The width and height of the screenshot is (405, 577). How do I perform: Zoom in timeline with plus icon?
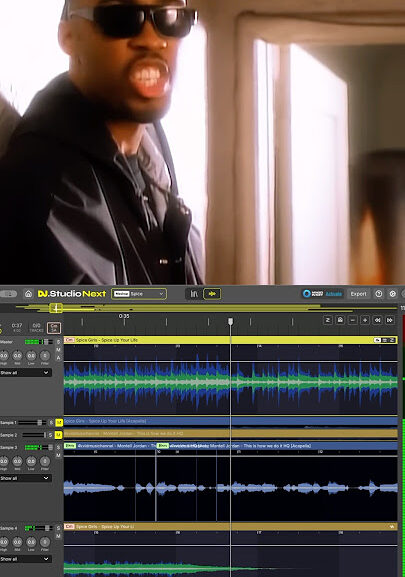[x=365, y=320]
